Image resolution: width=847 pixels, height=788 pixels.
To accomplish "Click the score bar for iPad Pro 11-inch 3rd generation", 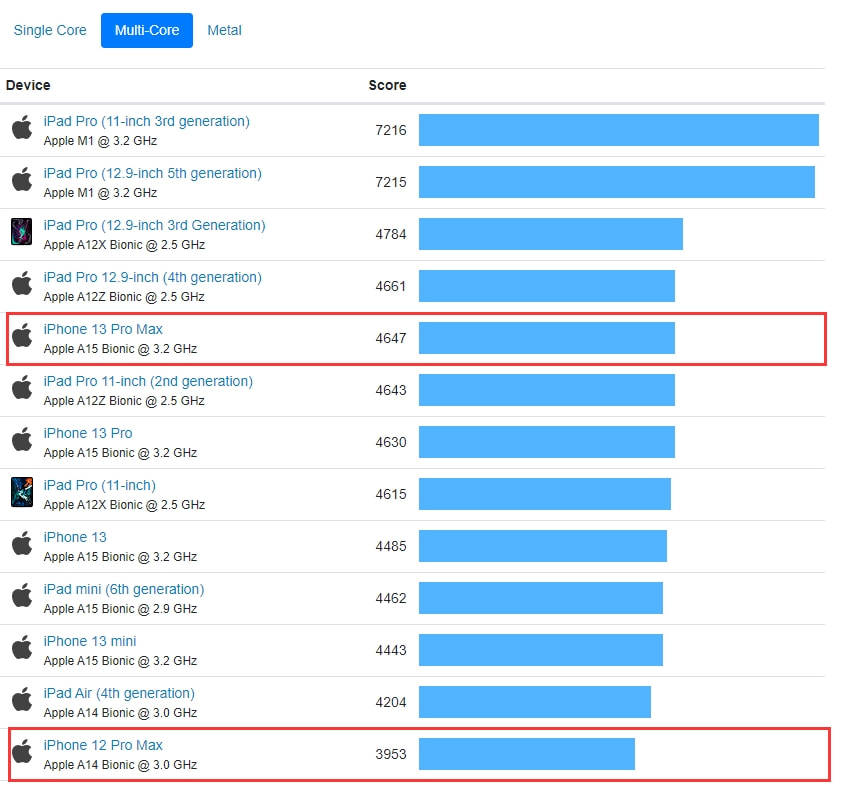I will 619,130.
